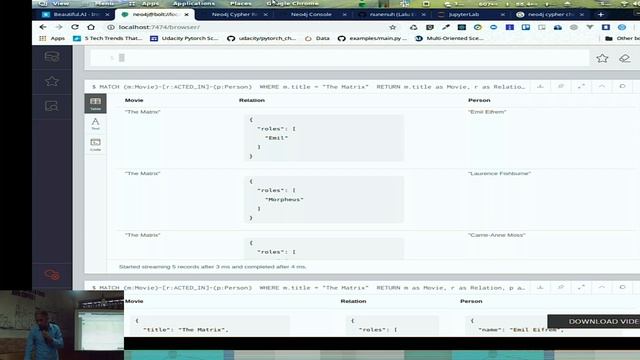Bookmark this page with address bar star
Image resolution: width=640 pixels, height=360 pixels.
click(x=393, y=27)
